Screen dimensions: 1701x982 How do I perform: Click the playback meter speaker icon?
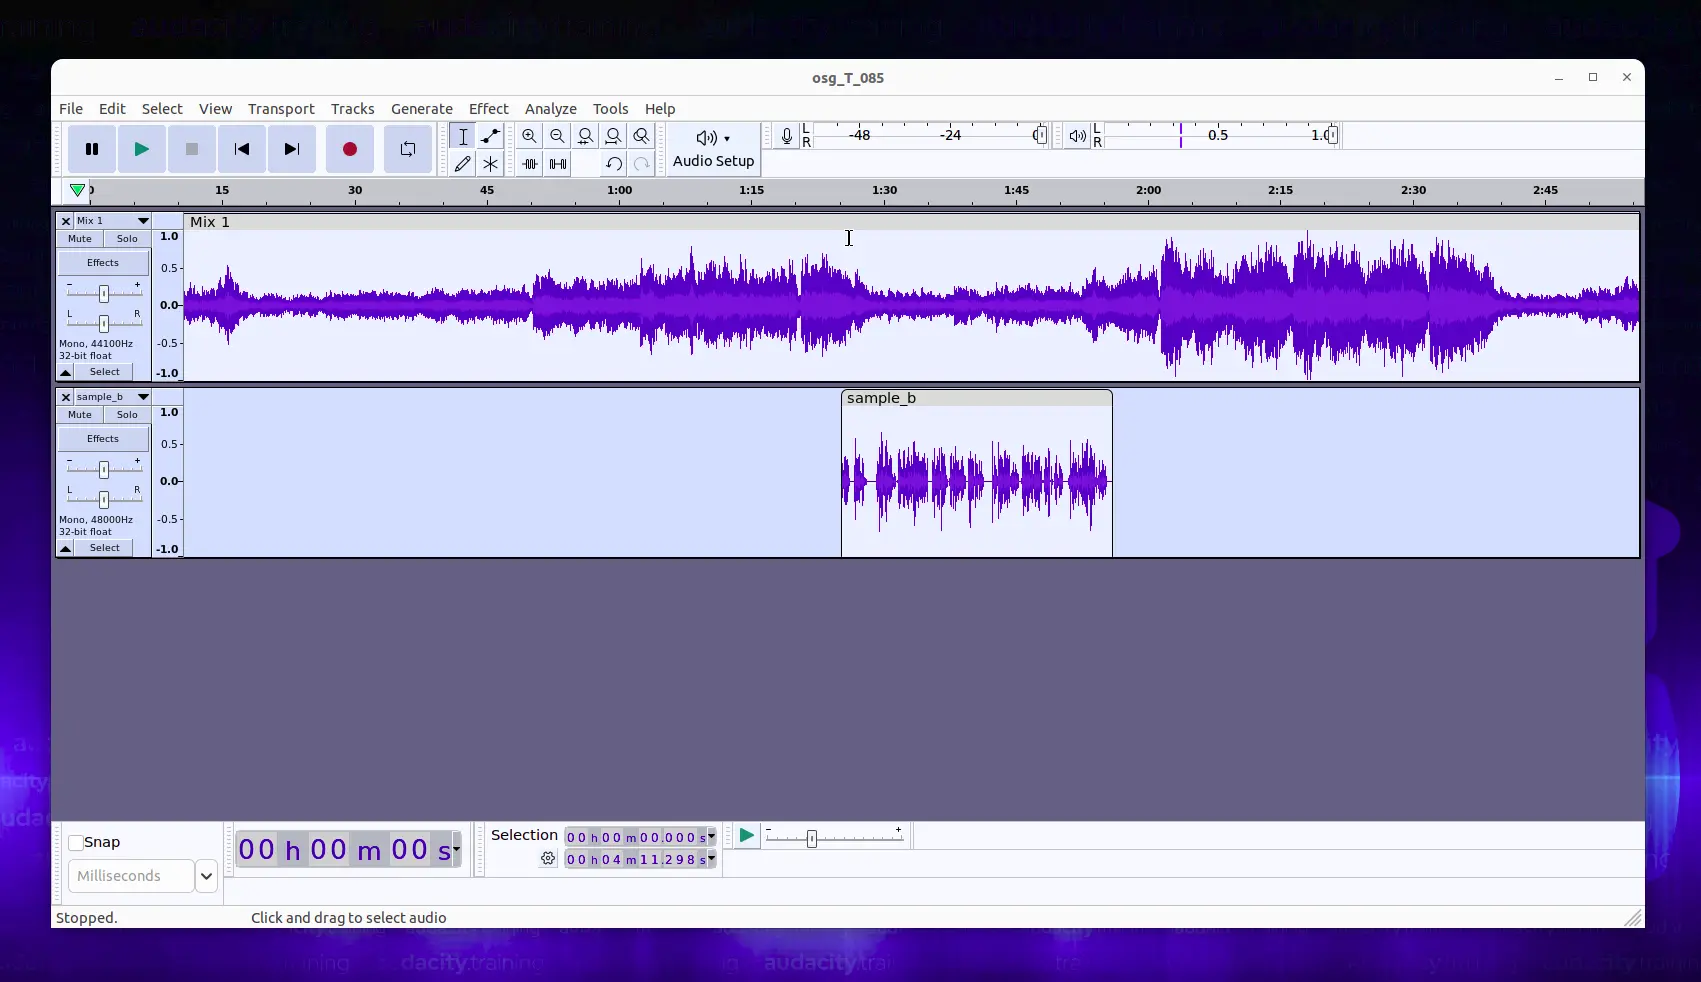[x=1077, y=136]
